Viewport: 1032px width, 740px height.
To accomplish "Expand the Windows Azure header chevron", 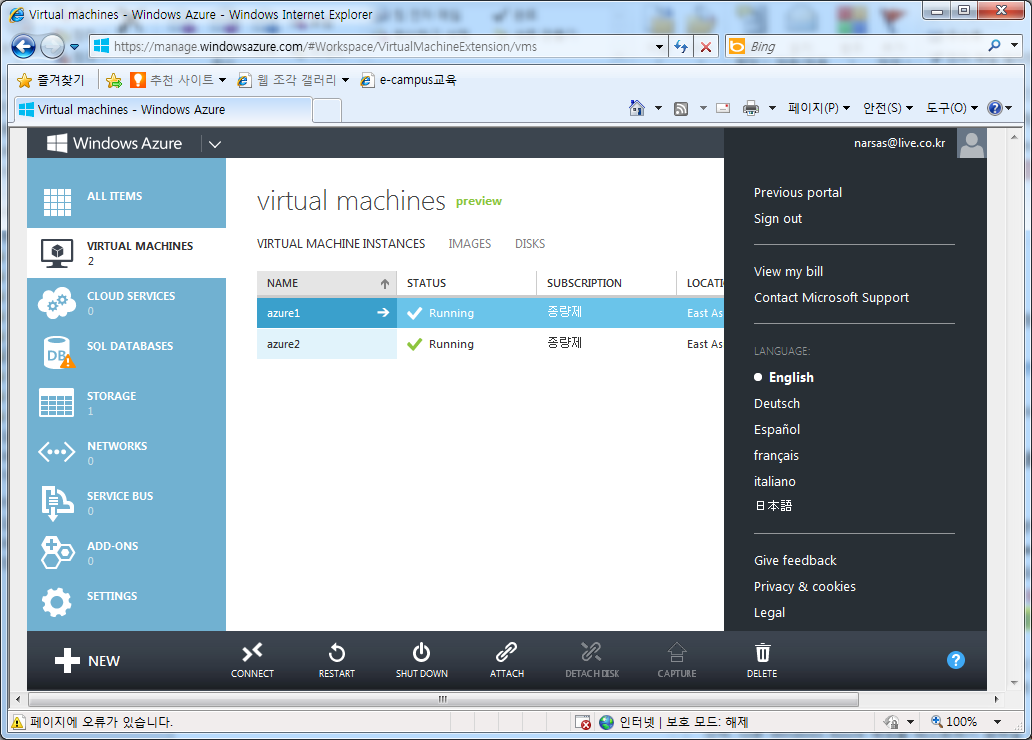I will 215,144.
